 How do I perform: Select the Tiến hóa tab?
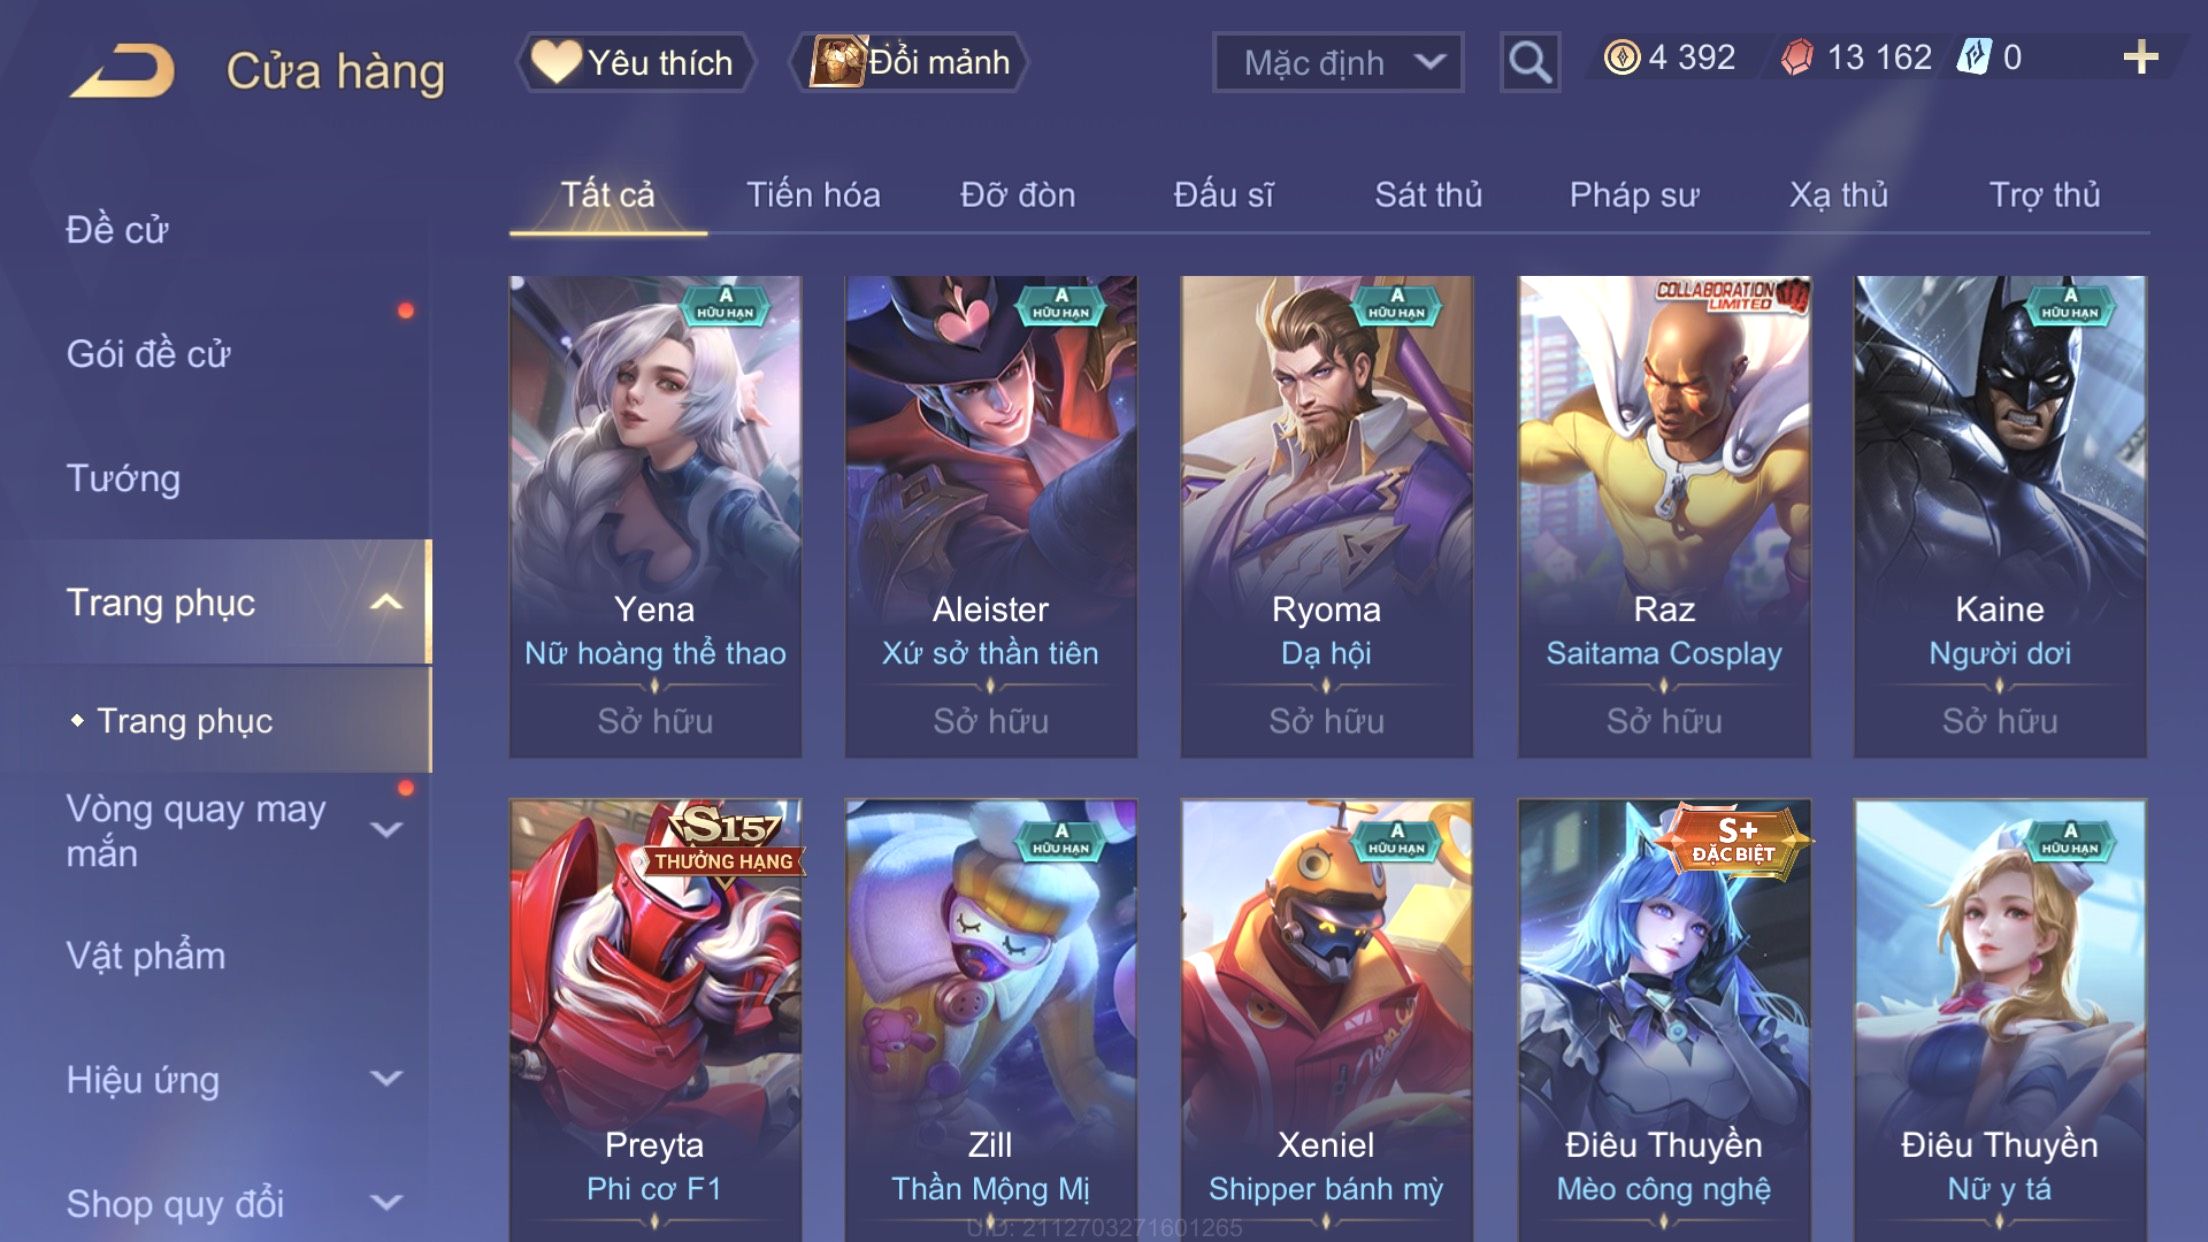pos(813,194)
